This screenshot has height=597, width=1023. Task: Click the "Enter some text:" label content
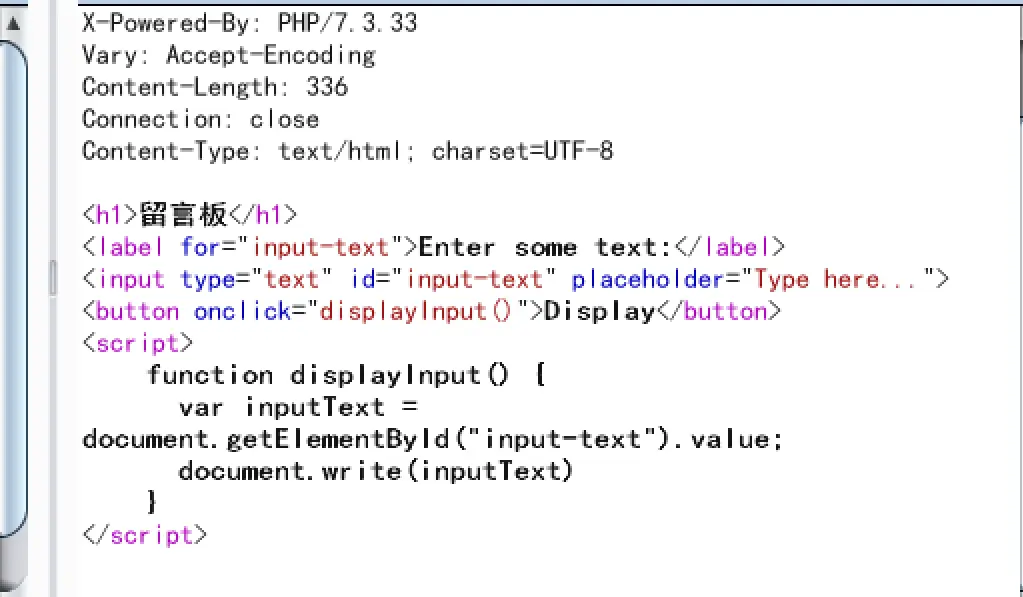[547, 247]
